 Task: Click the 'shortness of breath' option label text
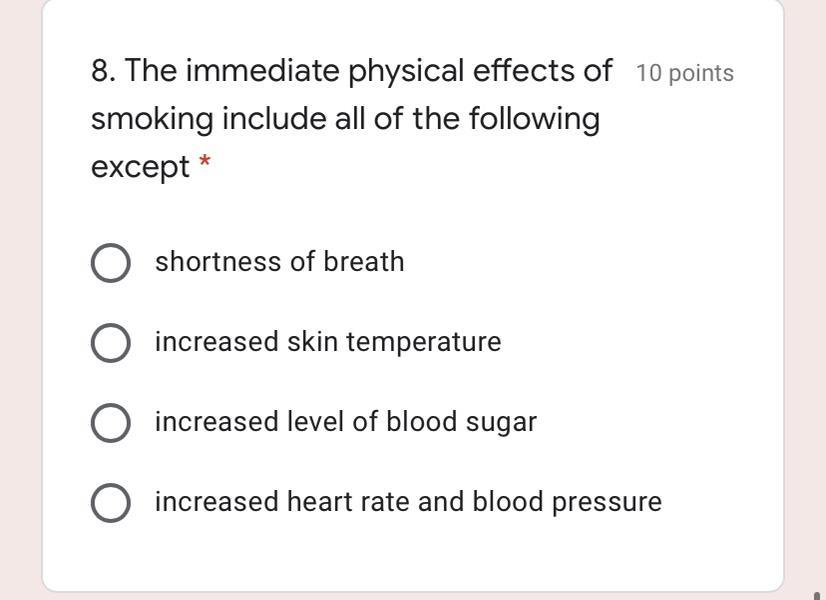280,262
